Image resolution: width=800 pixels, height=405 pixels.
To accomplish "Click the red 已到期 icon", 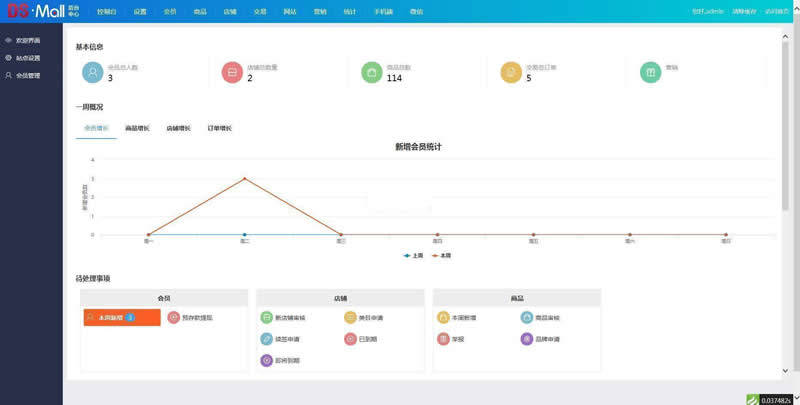I will pos(350,339).
